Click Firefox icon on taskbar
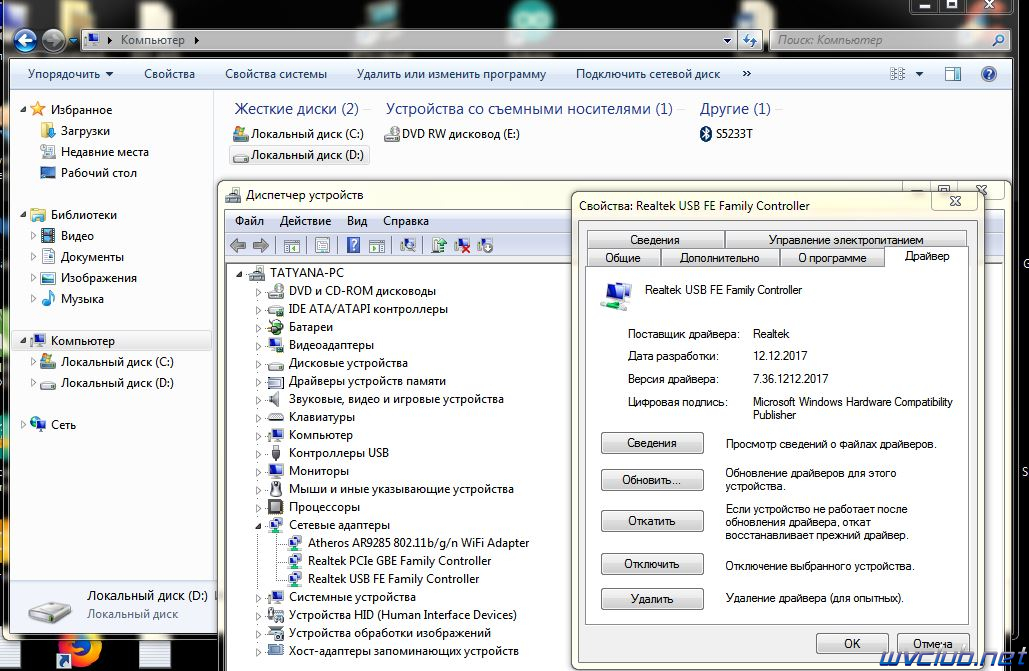The width and height of the screenshot is (1029, 671). click(x=80, y=651)
